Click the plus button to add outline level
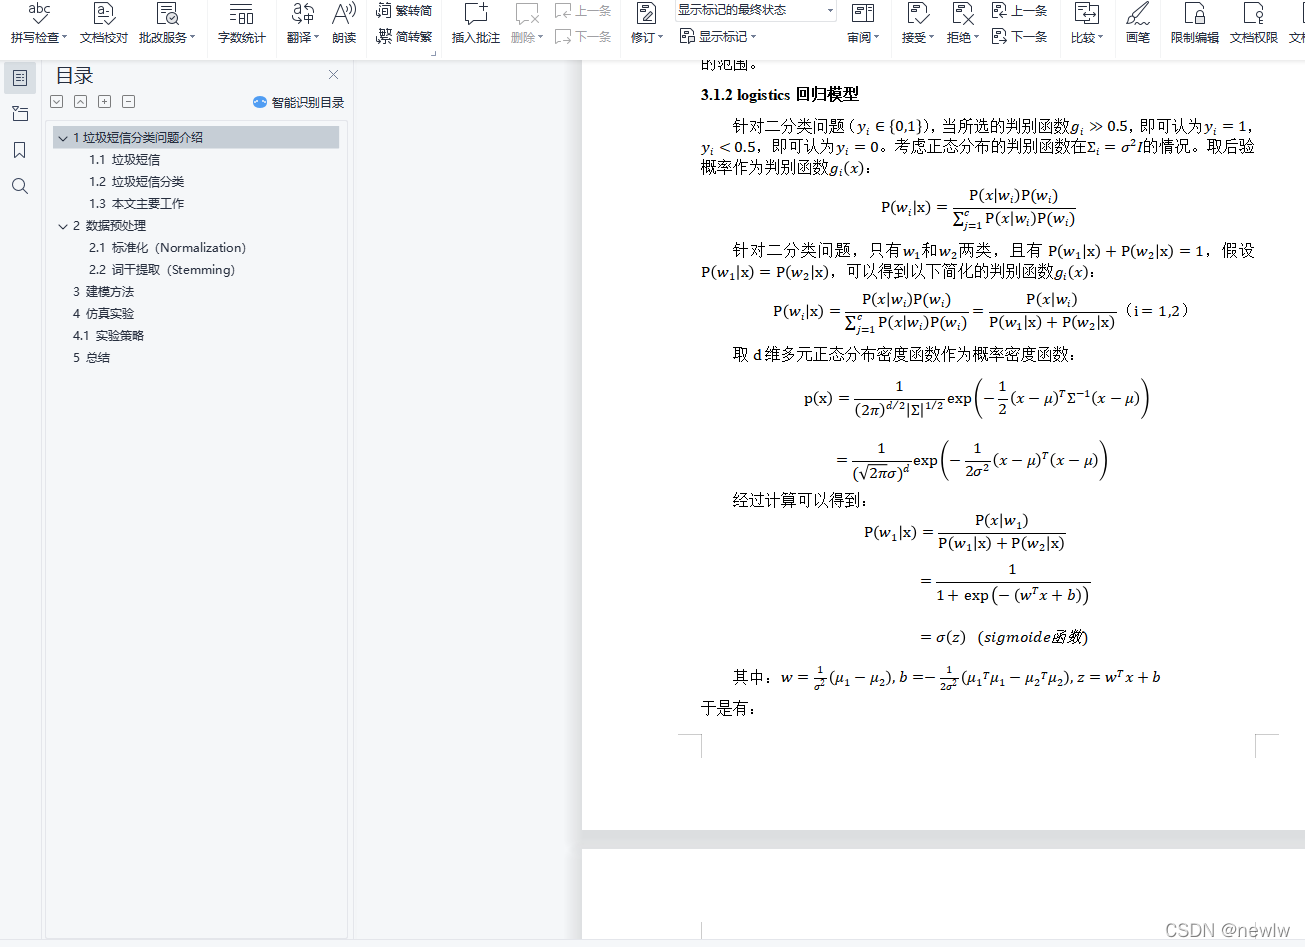The width and height of the screenshot is (1305, 947). tap(105, 102)
